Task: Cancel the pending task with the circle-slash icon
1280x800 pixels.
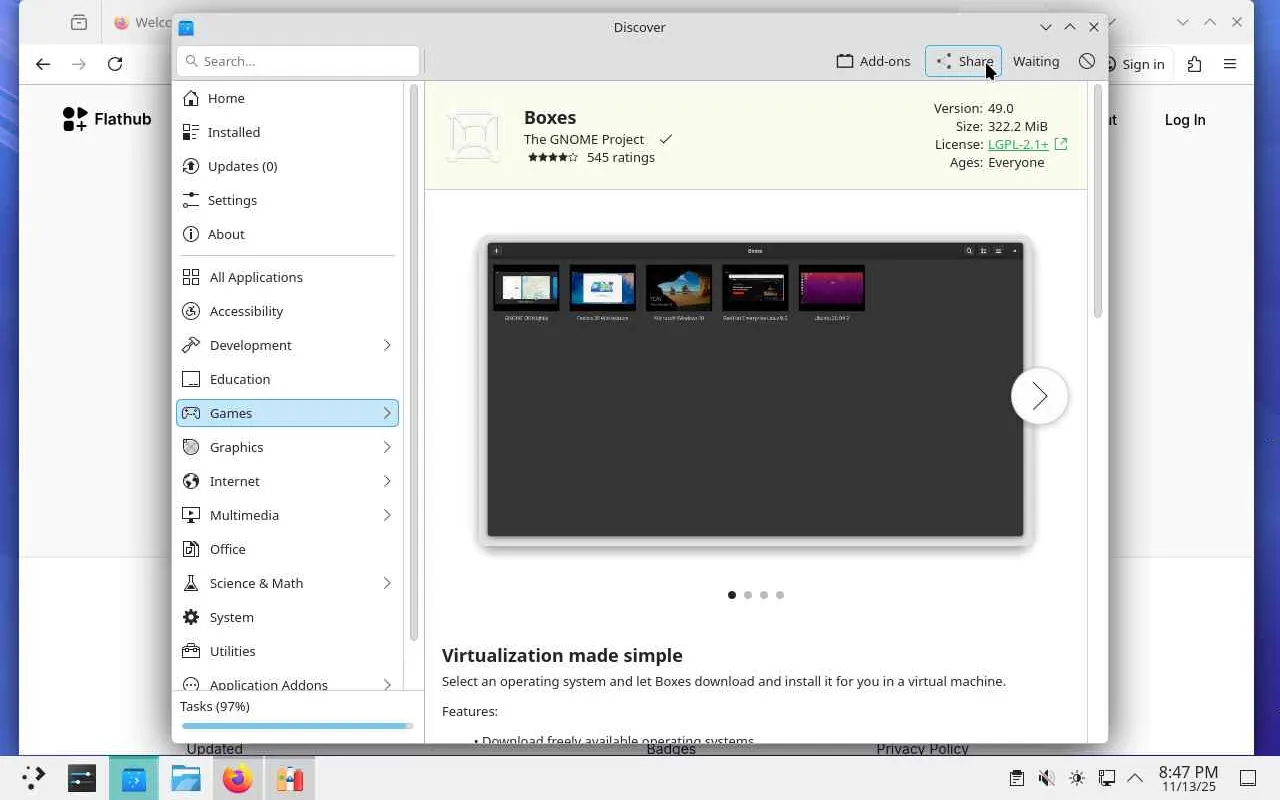Action: click(1087, 61)
